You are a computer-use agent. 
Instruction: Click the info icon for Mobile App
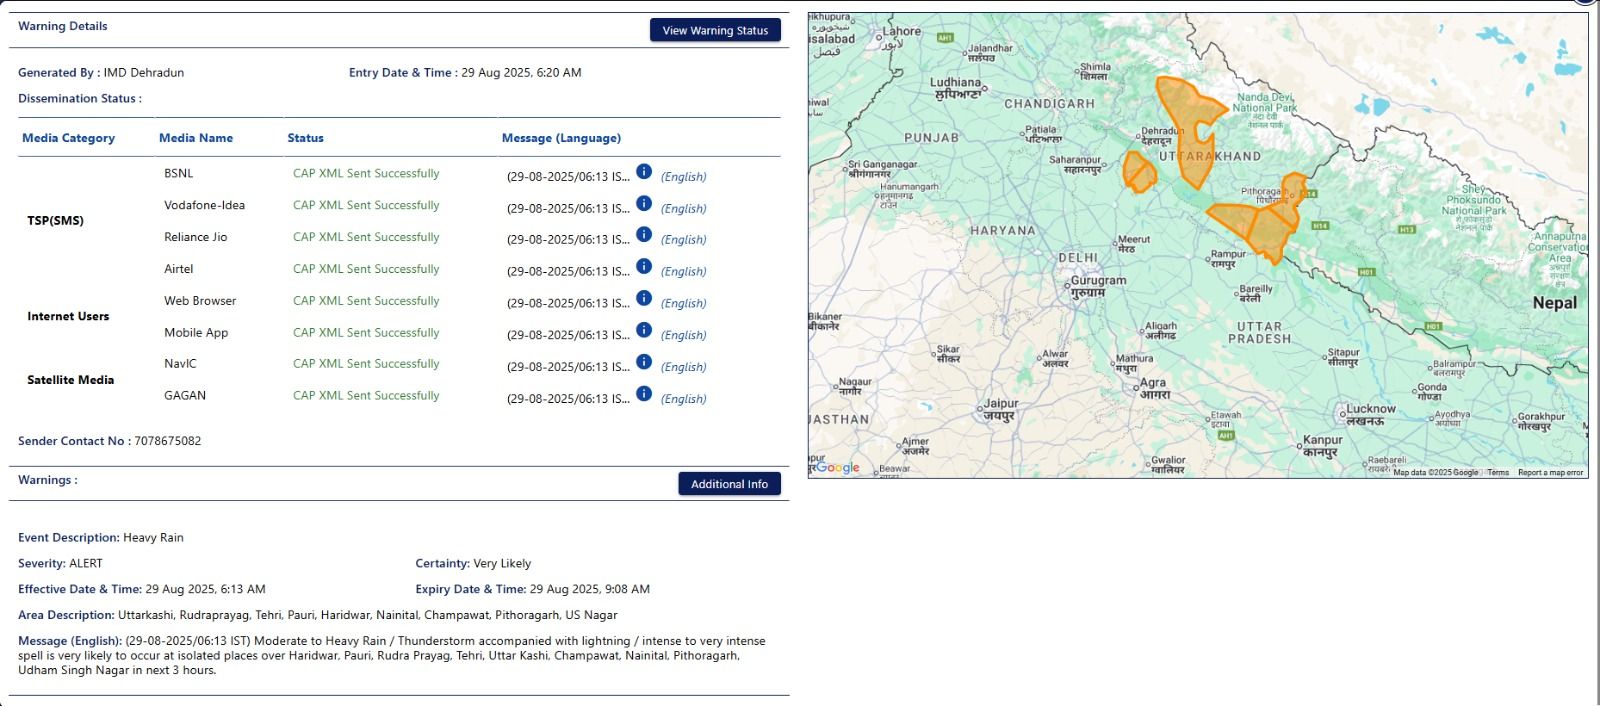point(644,331)
